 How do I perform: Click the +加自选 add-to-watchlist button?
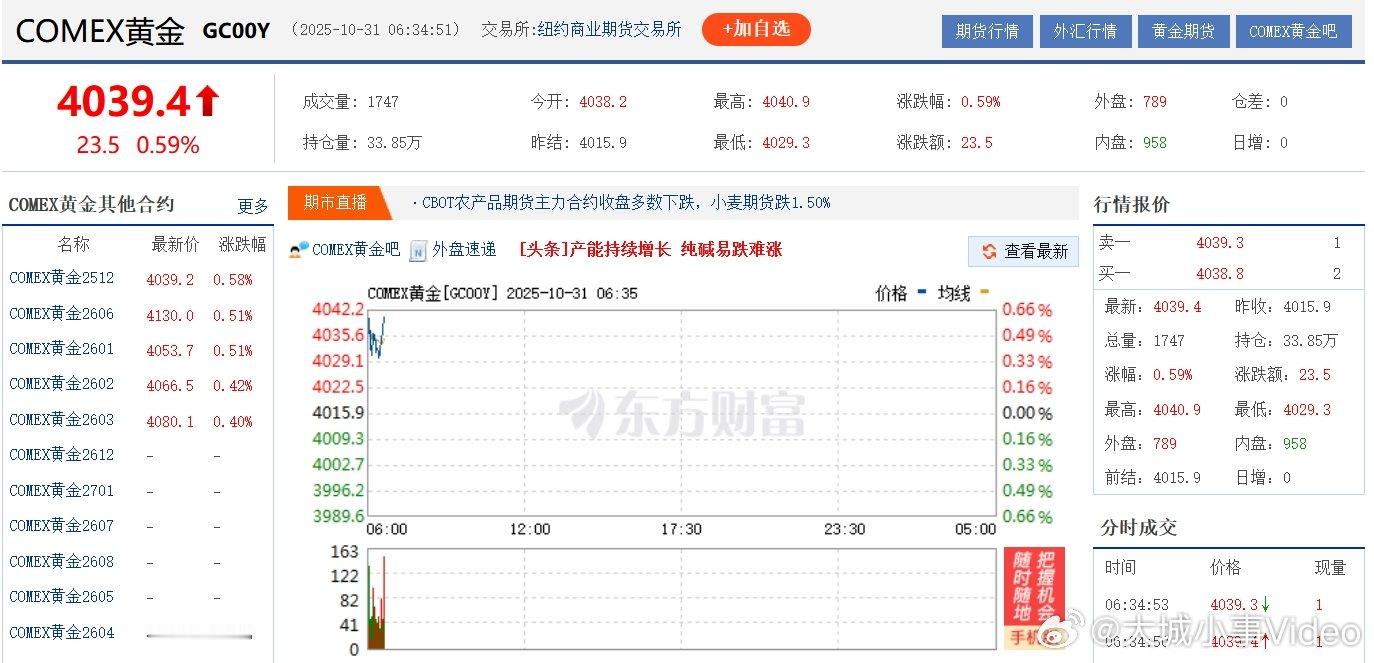tap(756, 29)
